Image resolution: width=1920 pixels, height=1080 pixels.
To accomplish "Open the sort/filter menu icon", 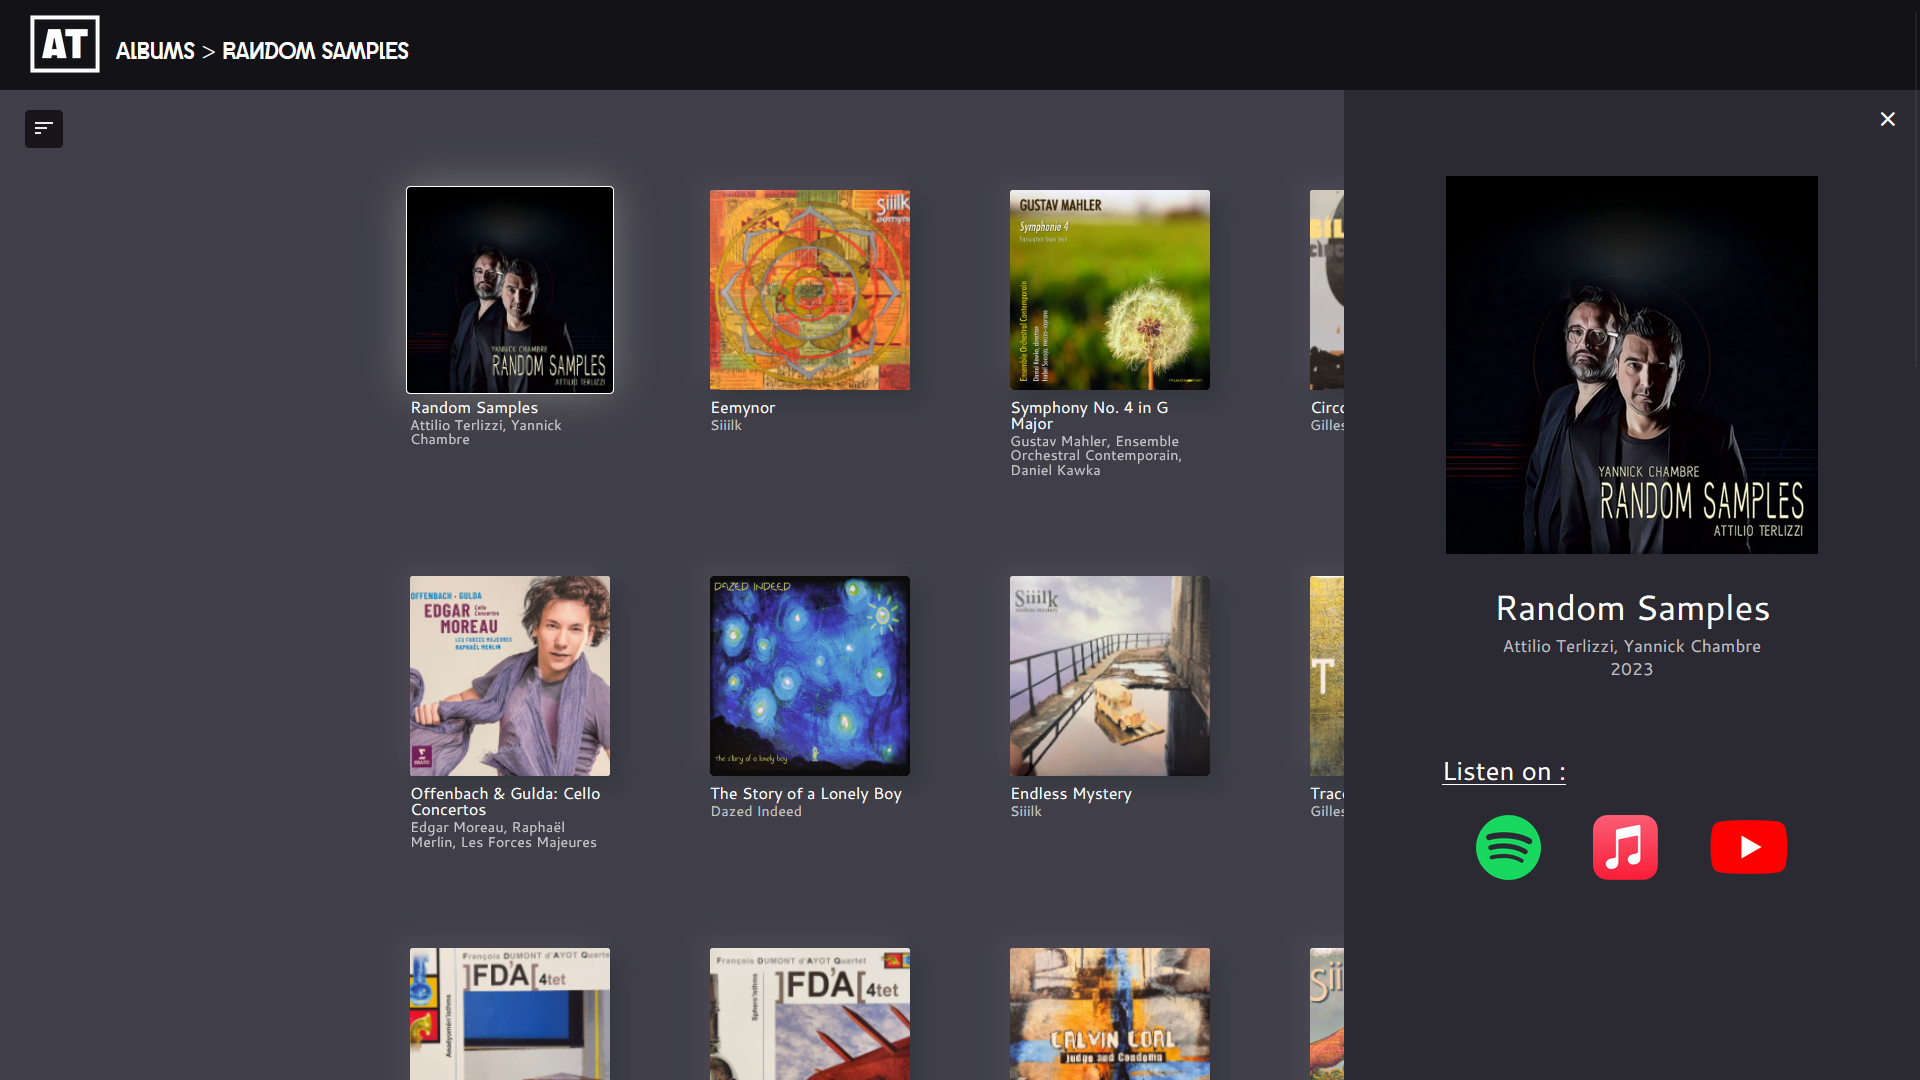I will (44, 129).
